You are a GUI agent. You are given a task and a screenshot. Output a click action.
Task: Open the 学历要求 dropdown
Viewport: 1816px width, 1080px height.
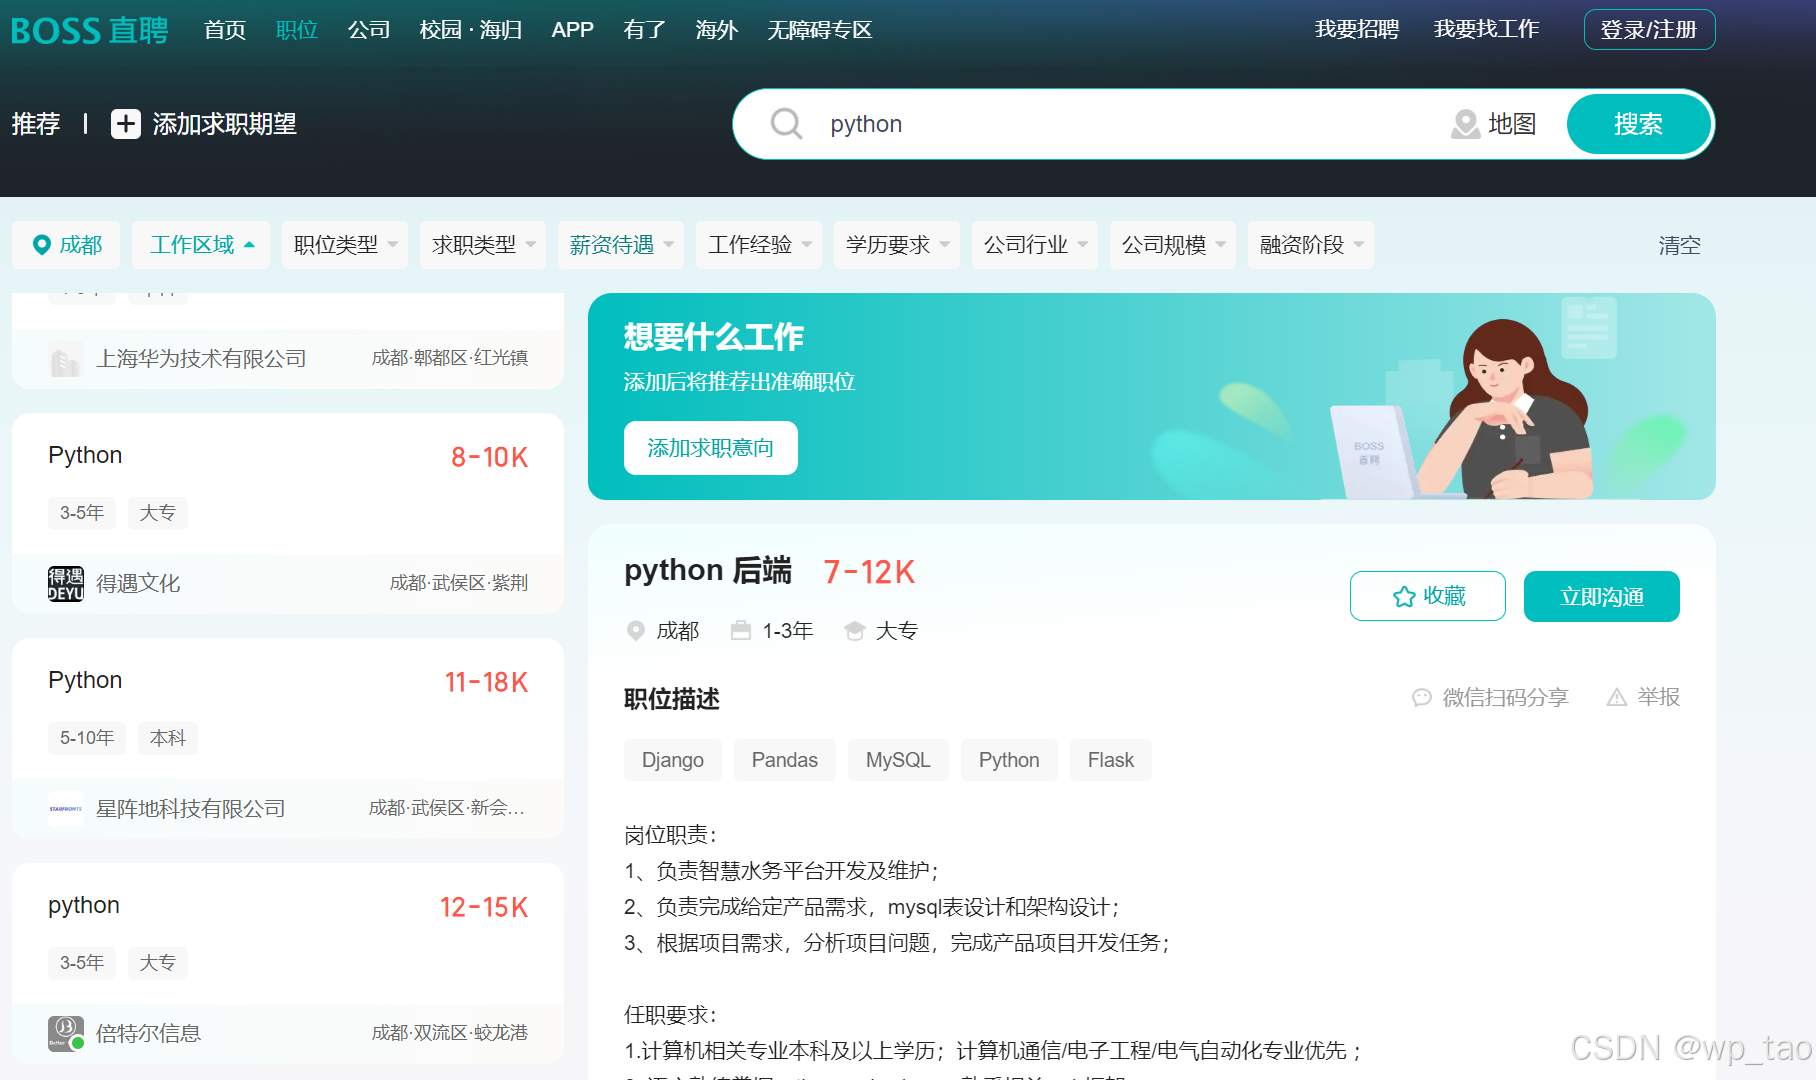tap(897, 245)
